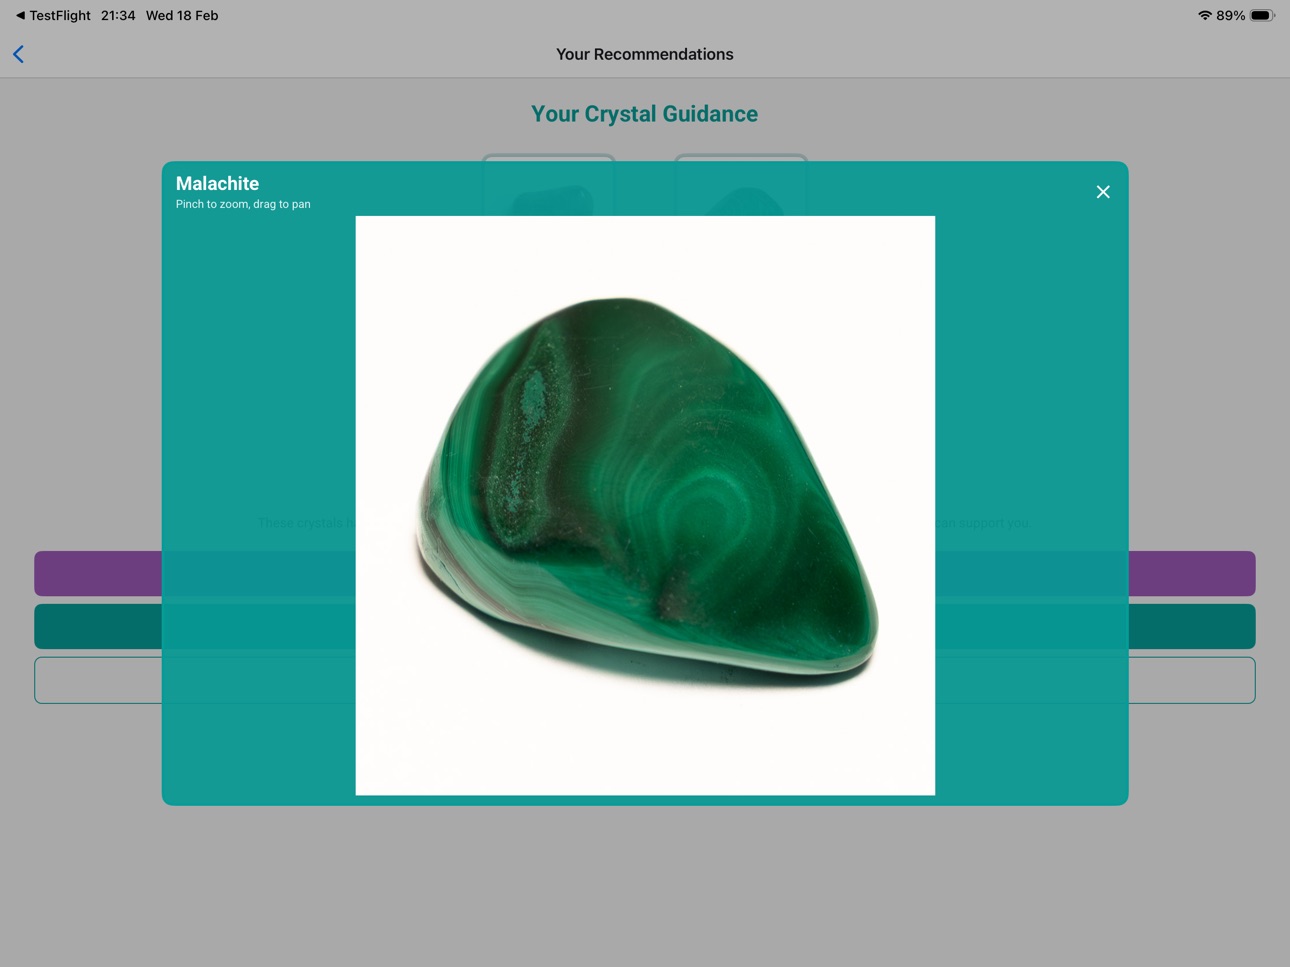This screenshot has height=967, width=1290.
Task: Tap the white outlined button's right edge
Action: 1192,680
